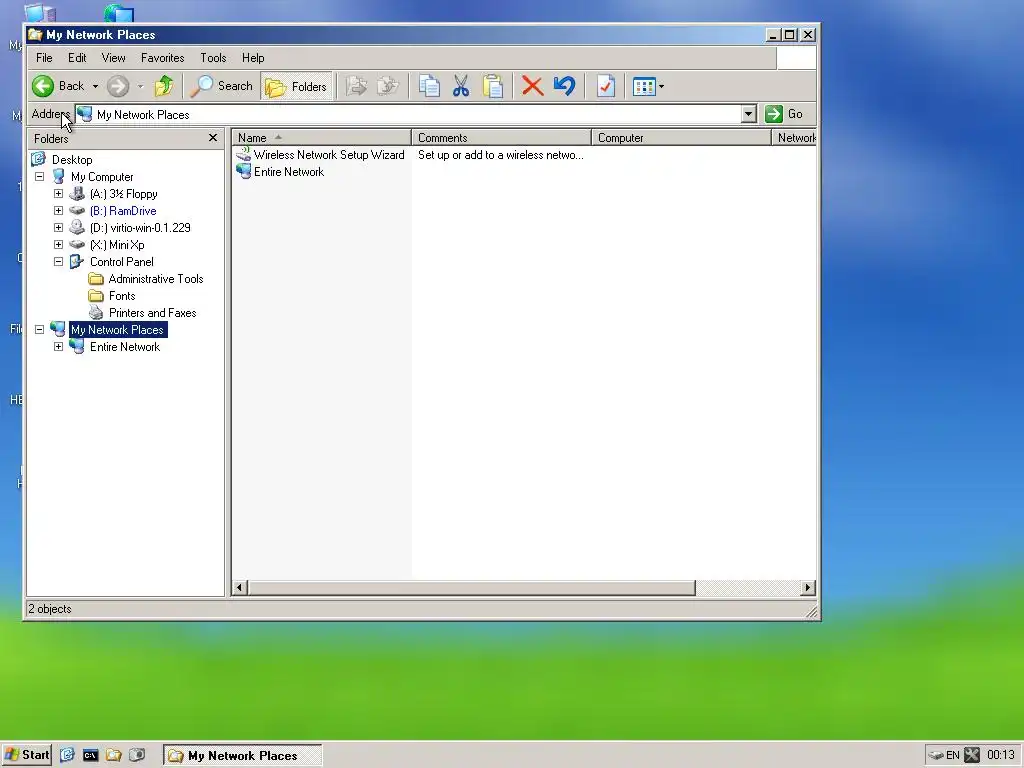1024x768 pixels.
Task: Select Desktop in the folder tree
Action: [72, 160]
